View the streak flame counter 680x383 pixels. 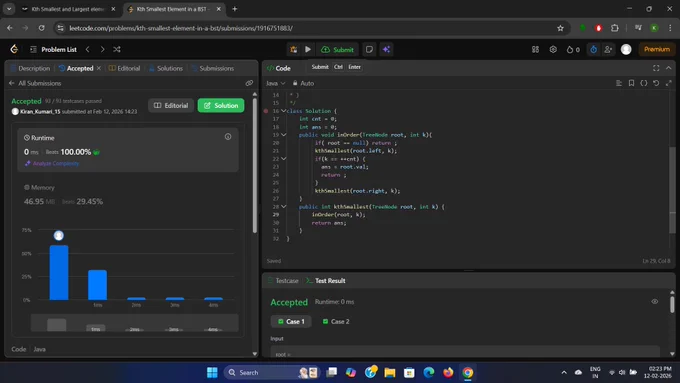click(x=573, y=49)
